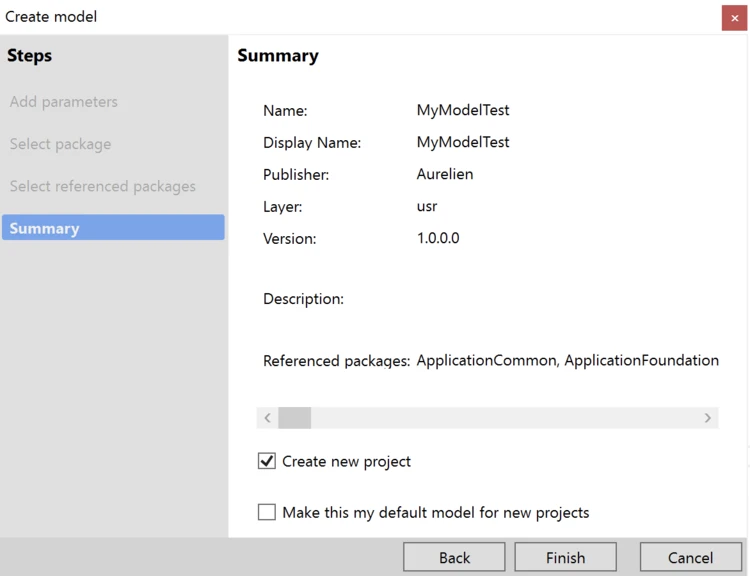The image size is (750, 576).
Task: Click the Layer value usr
Action: coord(427,206)
